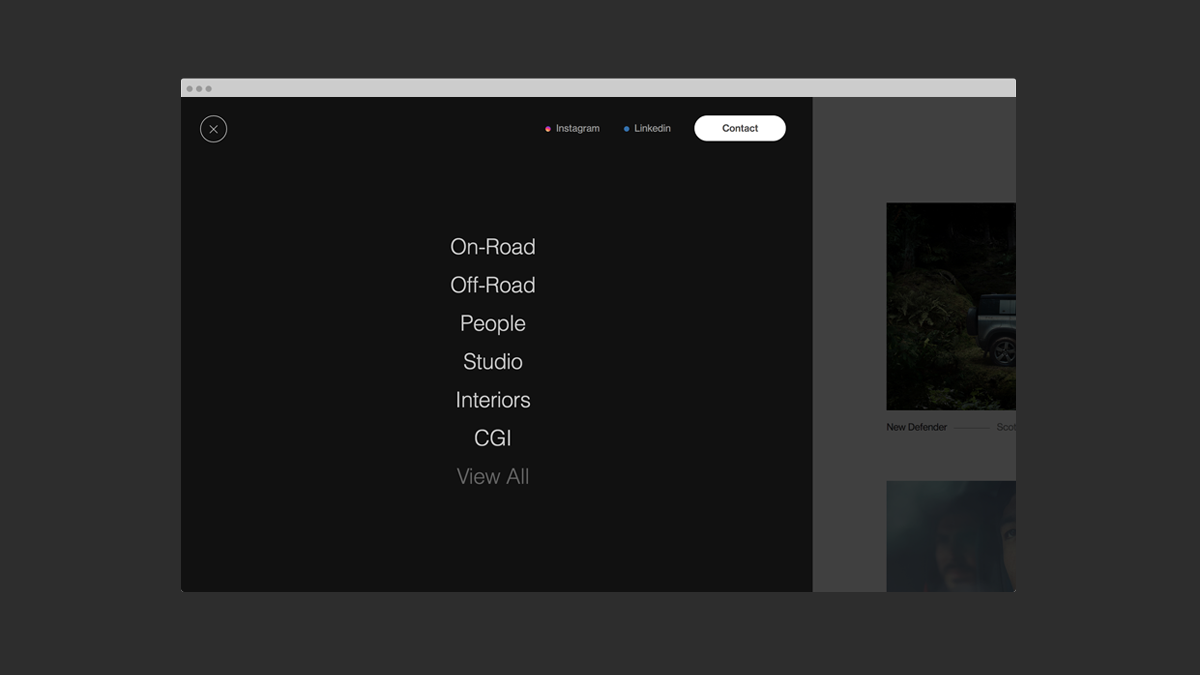Open the Linkedin profile link
The image size is (1200, 675).
click(652, 128)
